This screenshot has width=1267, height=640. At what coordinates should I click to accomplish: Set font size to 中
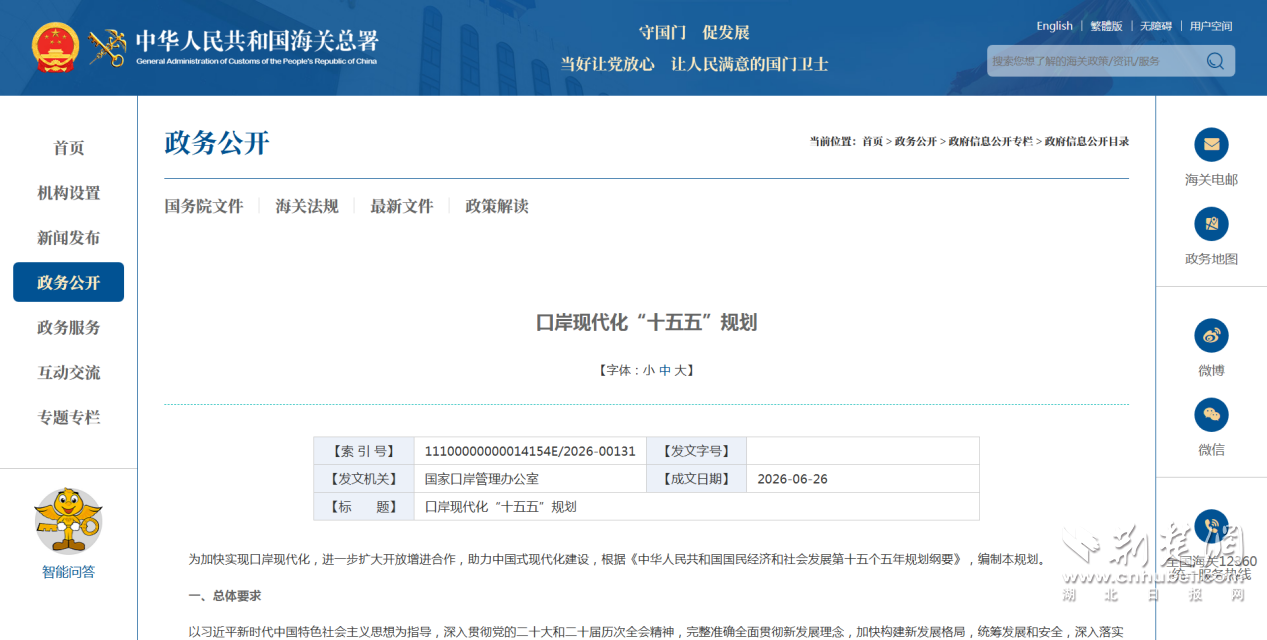pyautogui.click(x=665, y=370)
